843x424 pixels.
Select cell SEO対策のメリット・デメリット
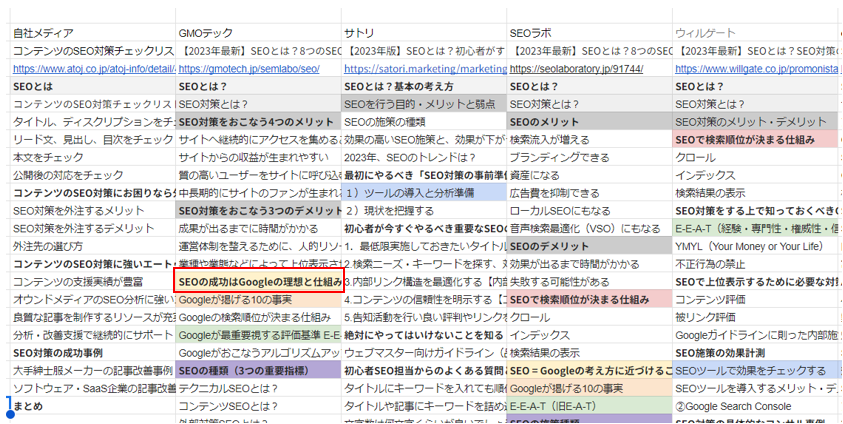pos(755,122)
